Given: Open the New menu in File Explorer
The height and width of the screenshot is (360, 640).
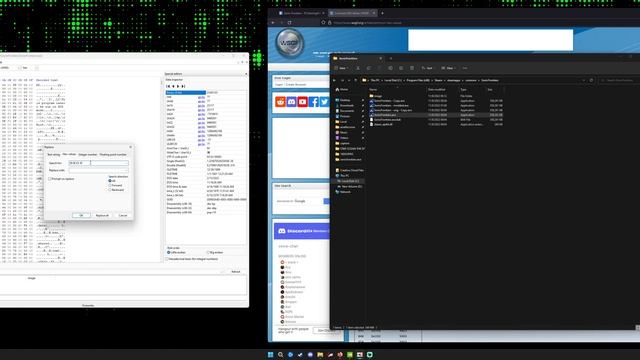Looking at the screenshot, I should pos(341,68).
